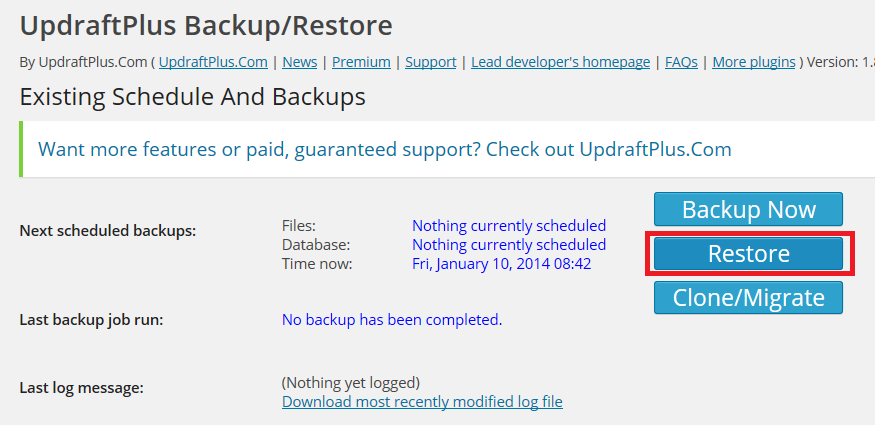
Task: Open the FAQs link
Action: (x=681, y=62)
